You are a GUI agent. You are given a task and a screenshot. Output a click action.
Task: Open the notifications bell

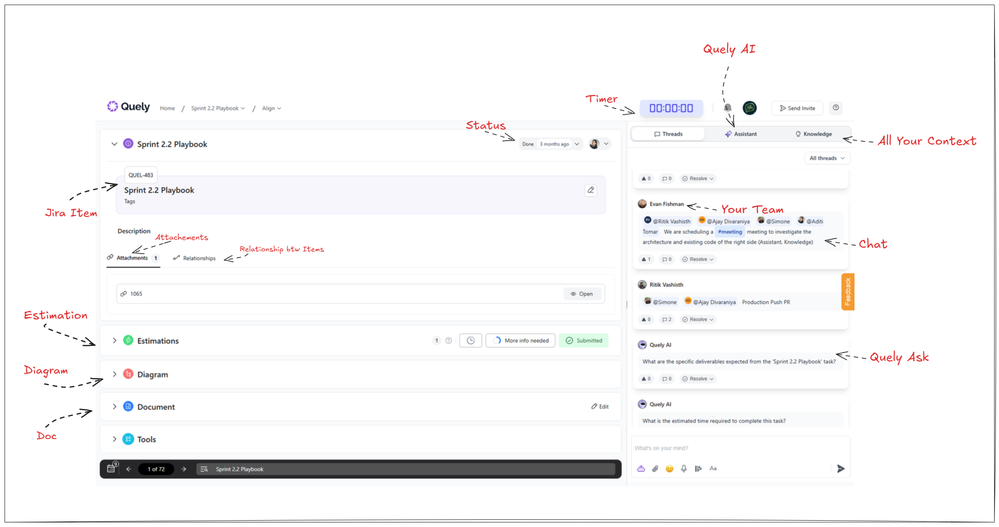click(x=728, y=108)
